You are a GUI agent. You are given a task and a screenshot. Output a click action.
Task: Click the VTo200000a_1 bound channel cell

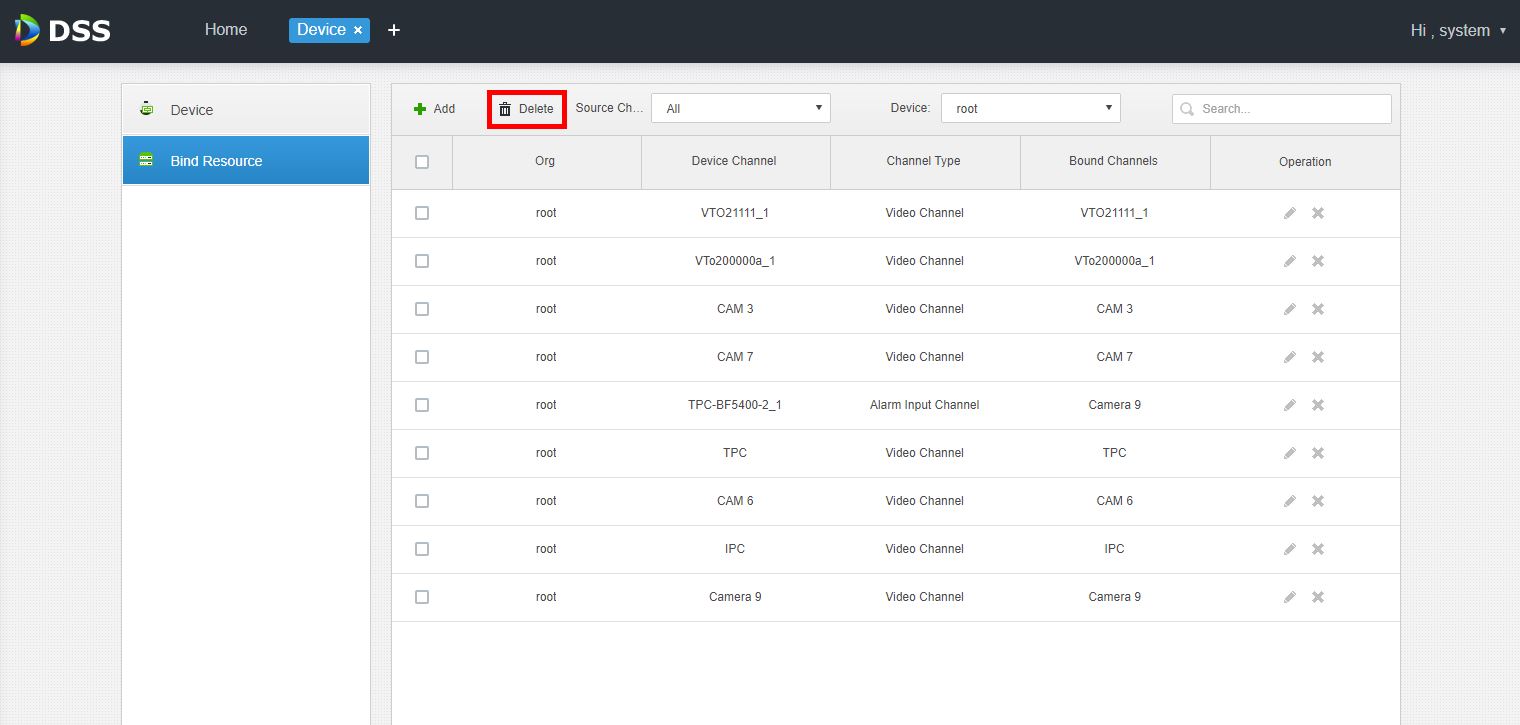(1115, 261)
